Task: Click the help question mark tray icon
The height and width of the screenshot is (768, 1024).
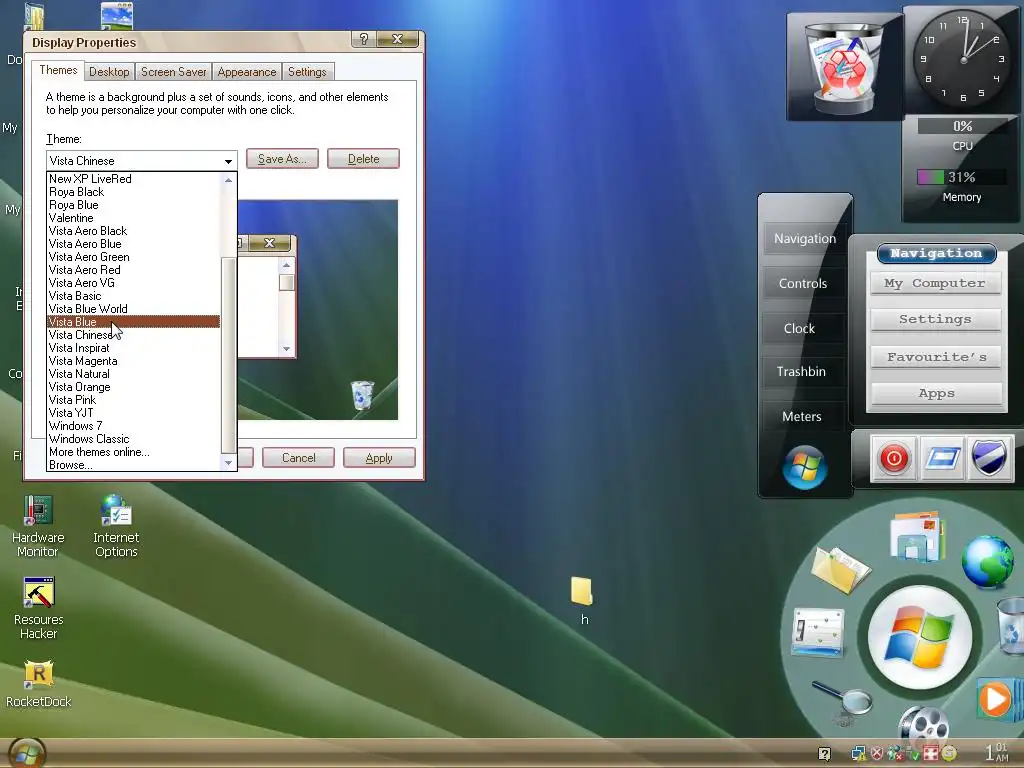Action: click(824, 754)
